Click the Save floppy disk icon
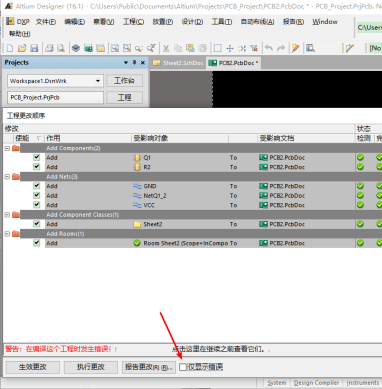The height and width of the screenshot is (389, 382). pos(34,48)
